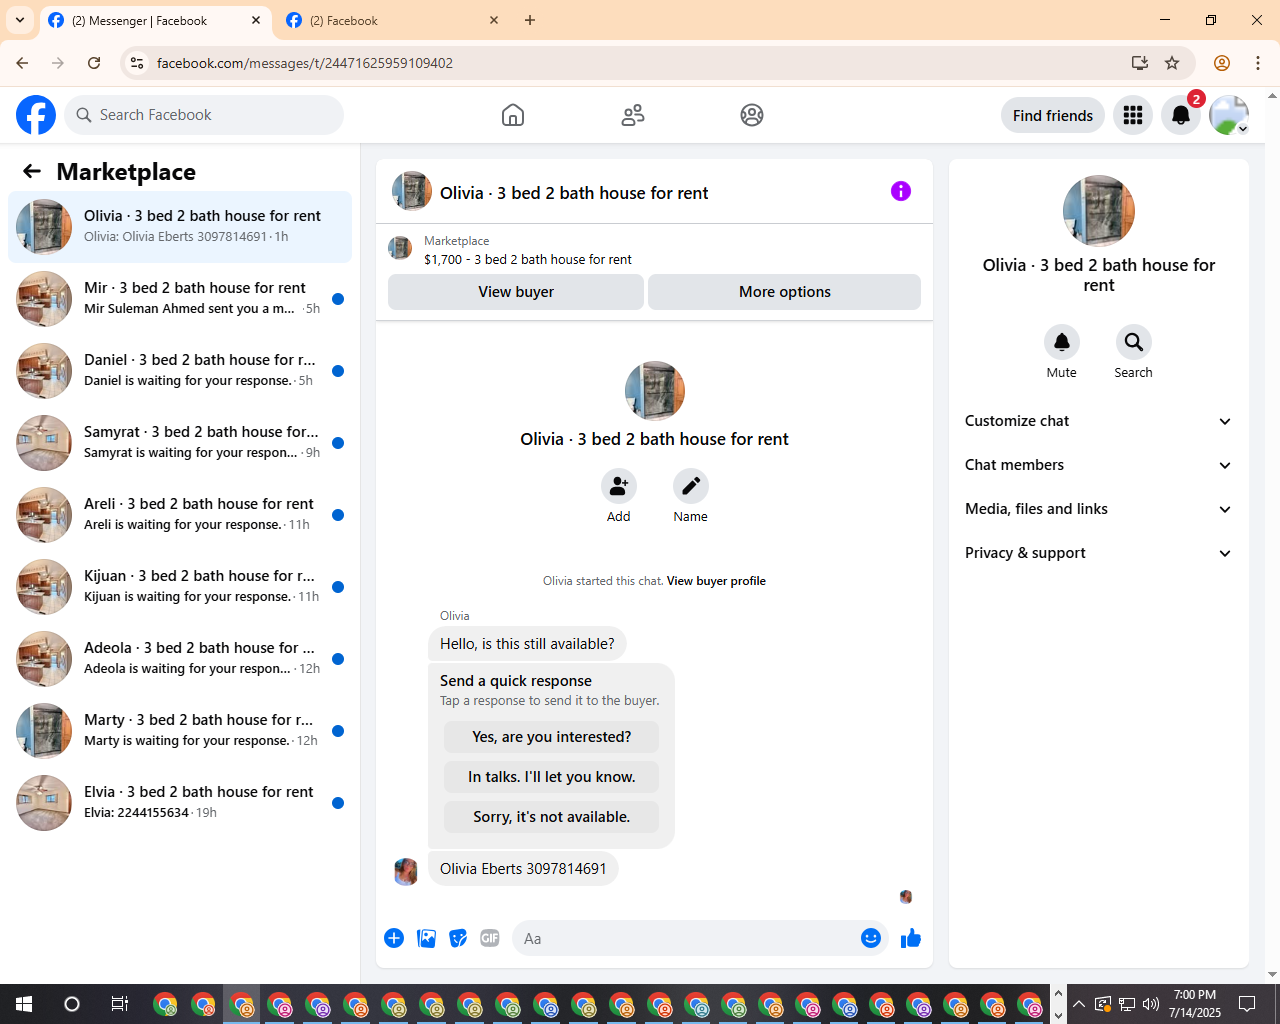
Task: Choose a GIF icon in composer
Action: (x=490, y=938)
